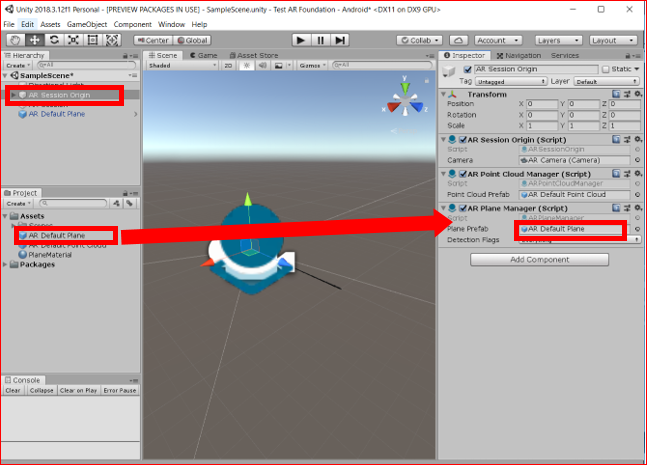This screenshot has width=647, height=465.
Task: Open Hierarchy Create dropdown
Action: (x=18, y=65)
